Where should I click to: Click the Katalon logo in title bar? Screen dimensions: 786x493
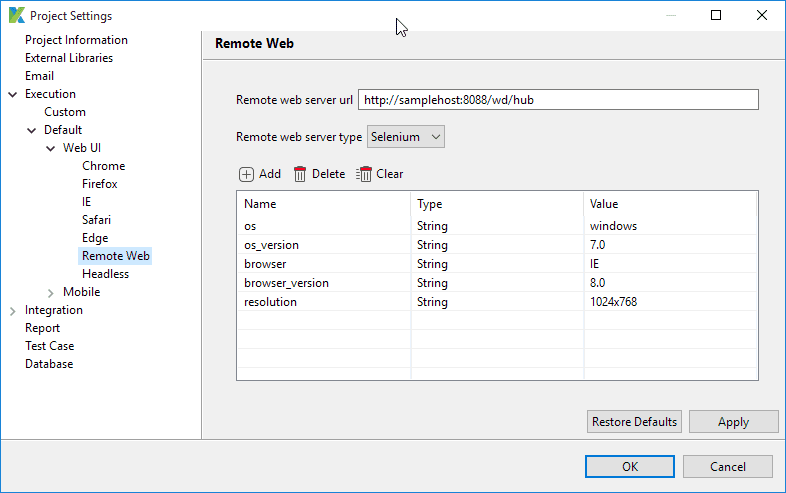(16, 16)
